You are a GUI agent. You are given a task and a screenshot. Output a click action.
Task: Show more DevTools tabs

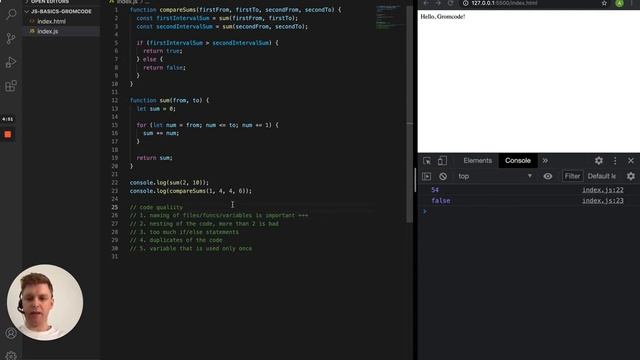pyautogui.click(x=545, y=161)
